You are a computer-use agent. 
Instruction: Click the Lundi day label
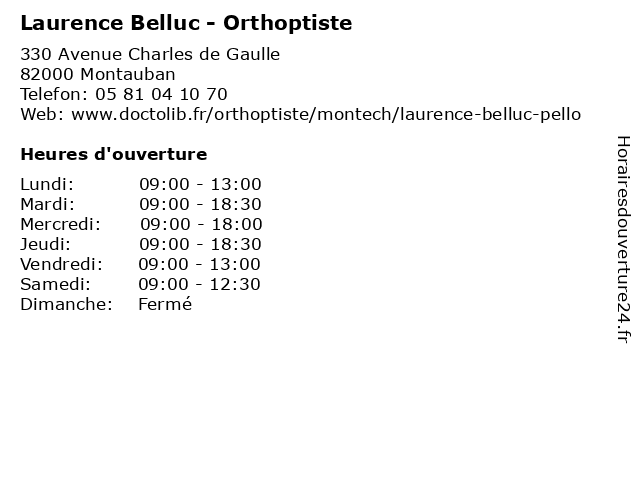[47, 184]
